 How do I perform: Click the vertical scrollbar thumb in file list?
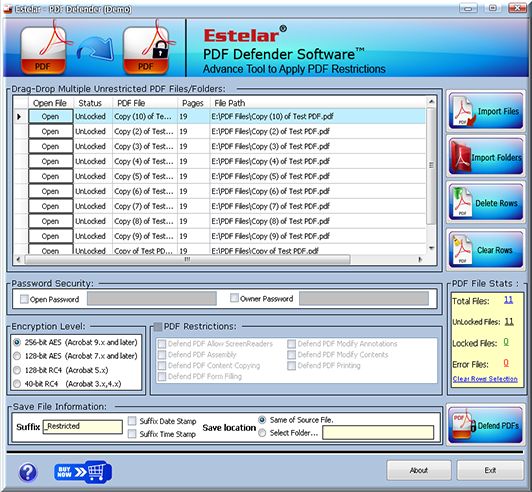[x=431, y=166]
